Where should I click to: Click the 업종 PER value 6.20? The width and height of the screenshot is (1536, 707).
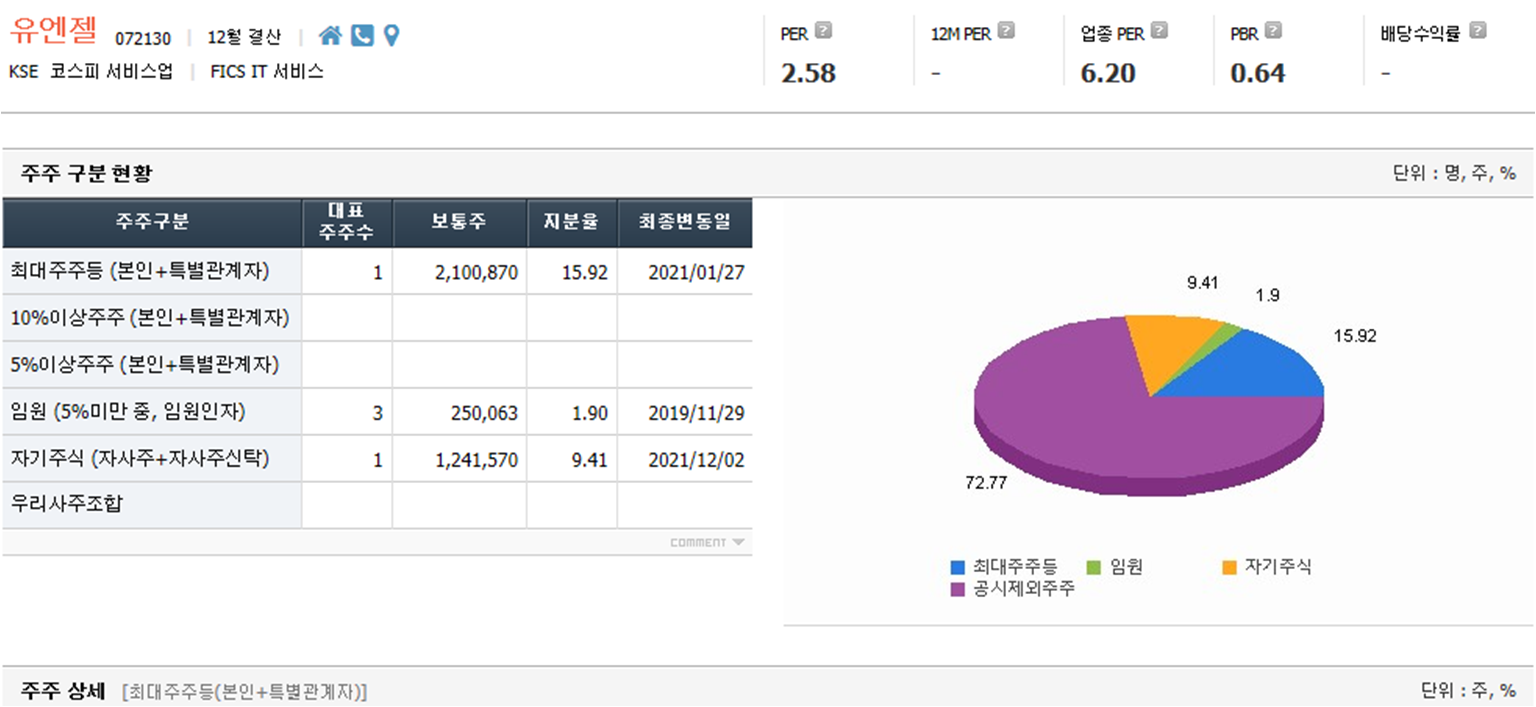pos(1108,73)
